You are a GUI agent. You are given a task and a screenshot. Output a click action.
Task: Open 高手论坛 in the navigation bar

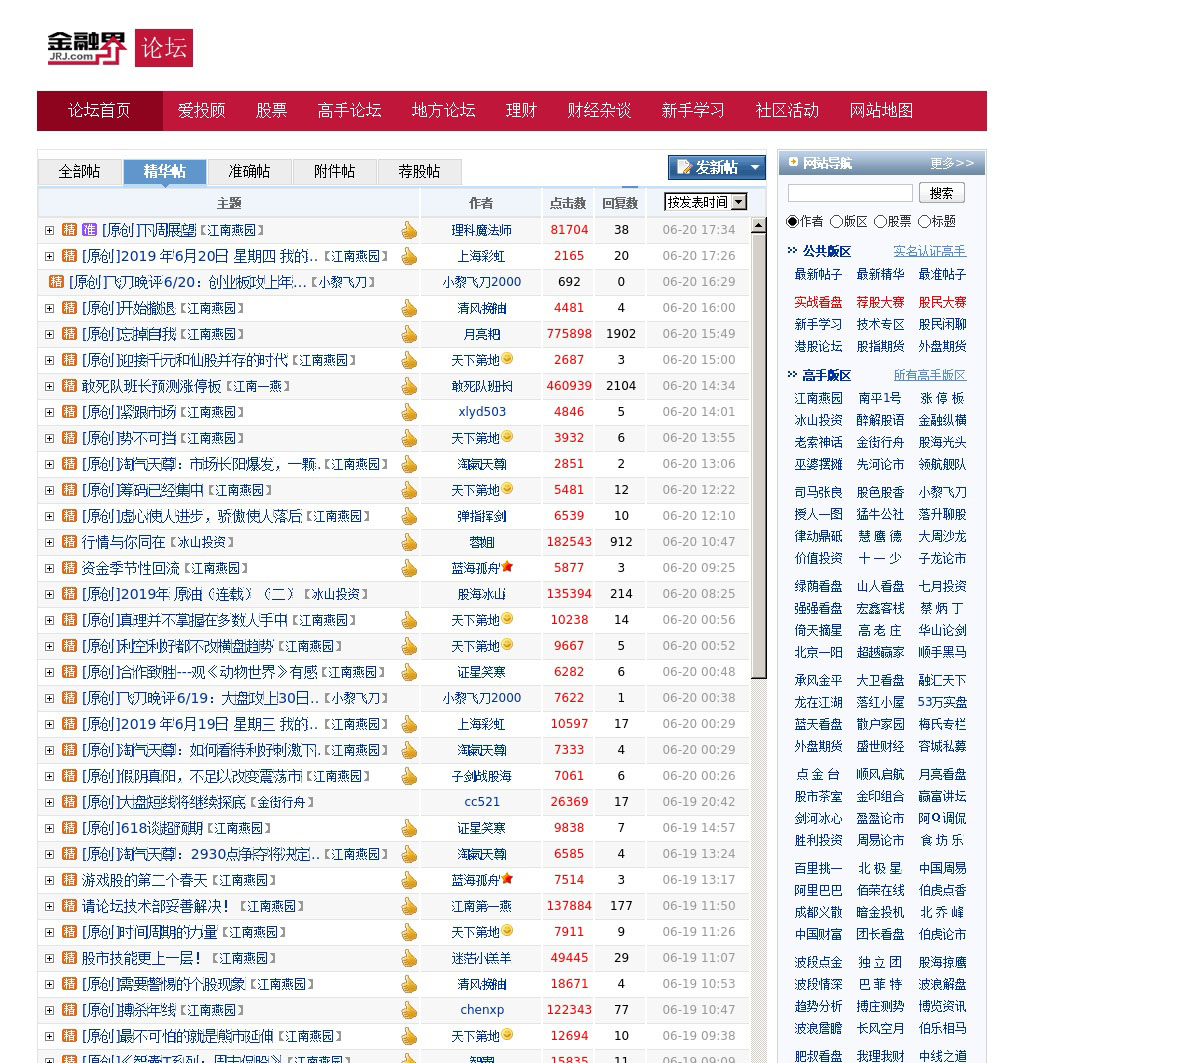point(349,111)
